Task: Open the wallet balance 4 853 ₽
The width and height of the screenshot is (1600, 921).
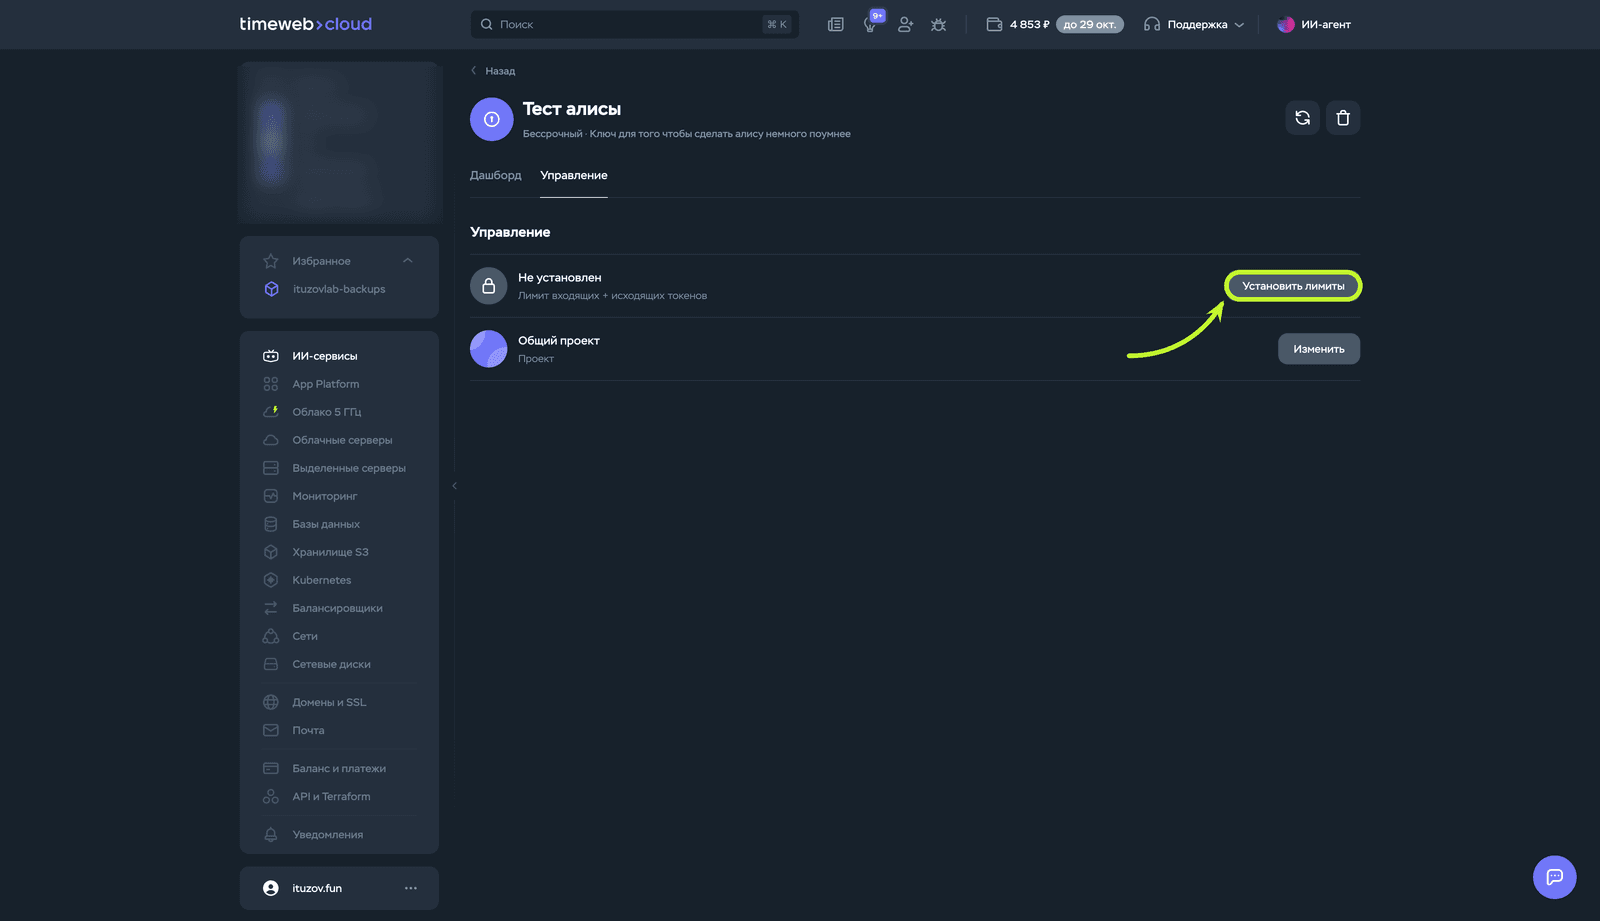Action: [1018, 24]
